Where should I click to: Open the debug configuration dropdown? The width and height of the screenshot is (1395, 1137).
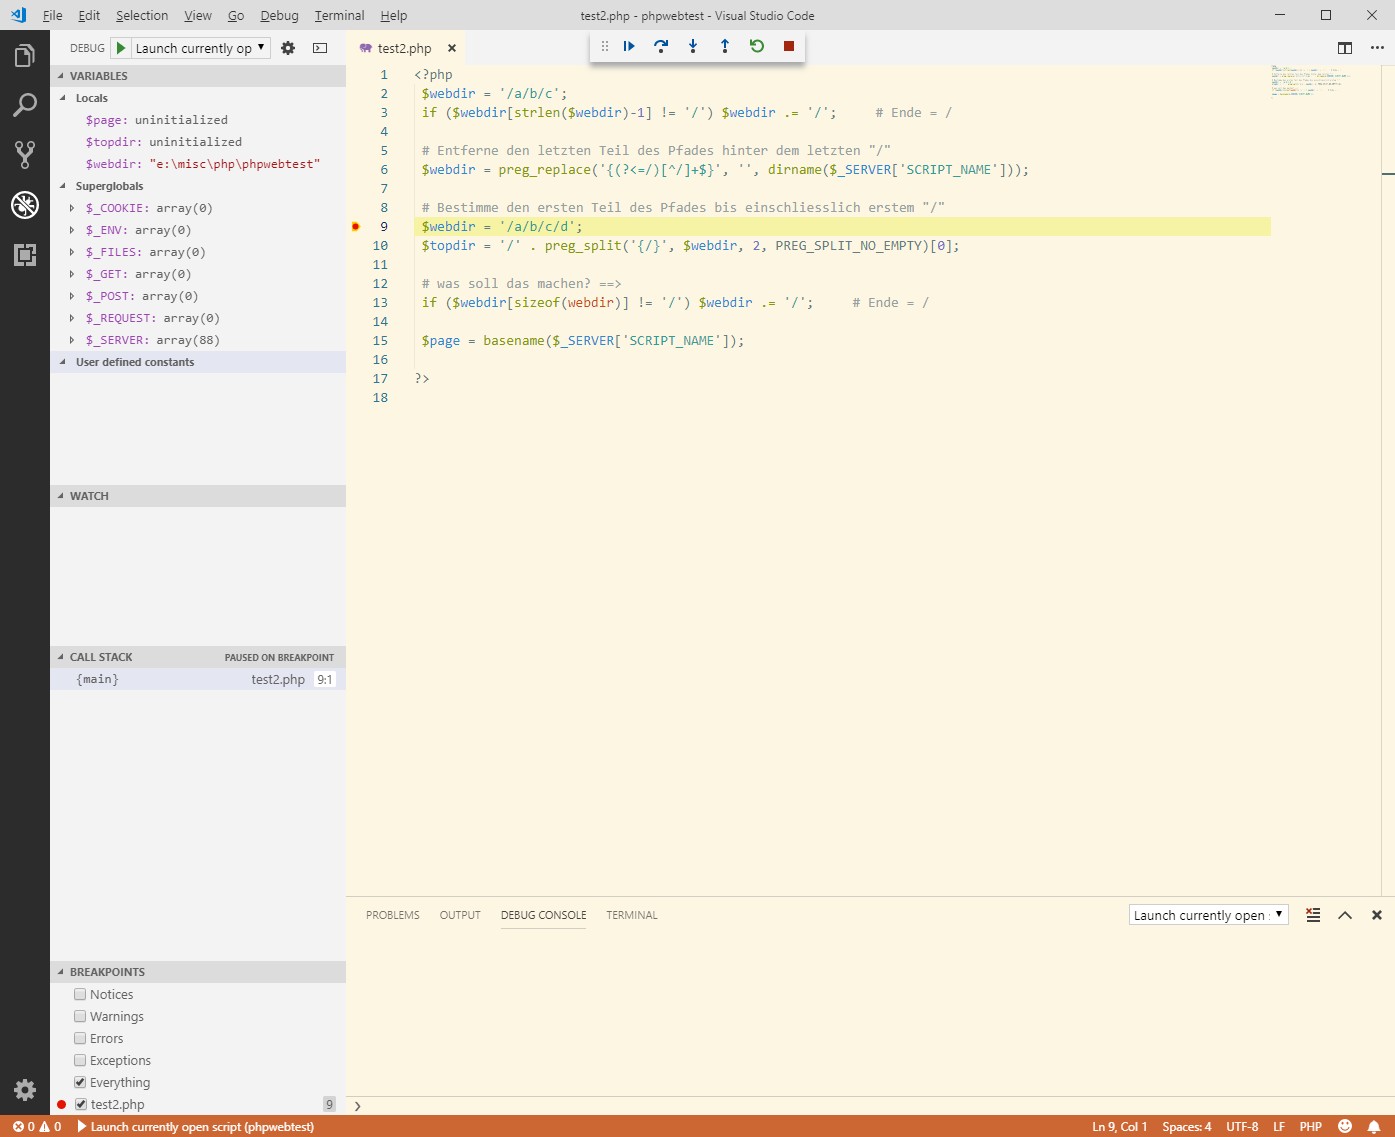(200, 48)
